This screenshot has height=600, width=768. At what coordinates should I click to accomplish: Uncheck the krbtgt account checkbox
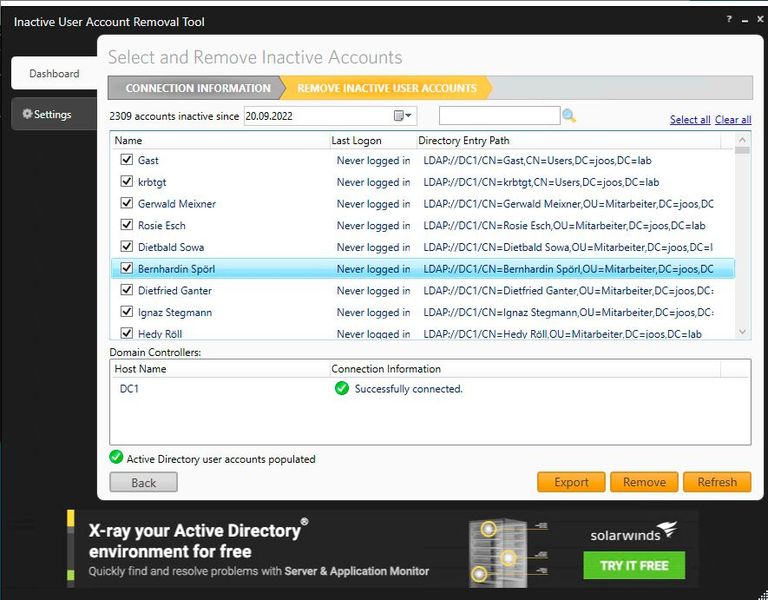(x=126, y=181)
